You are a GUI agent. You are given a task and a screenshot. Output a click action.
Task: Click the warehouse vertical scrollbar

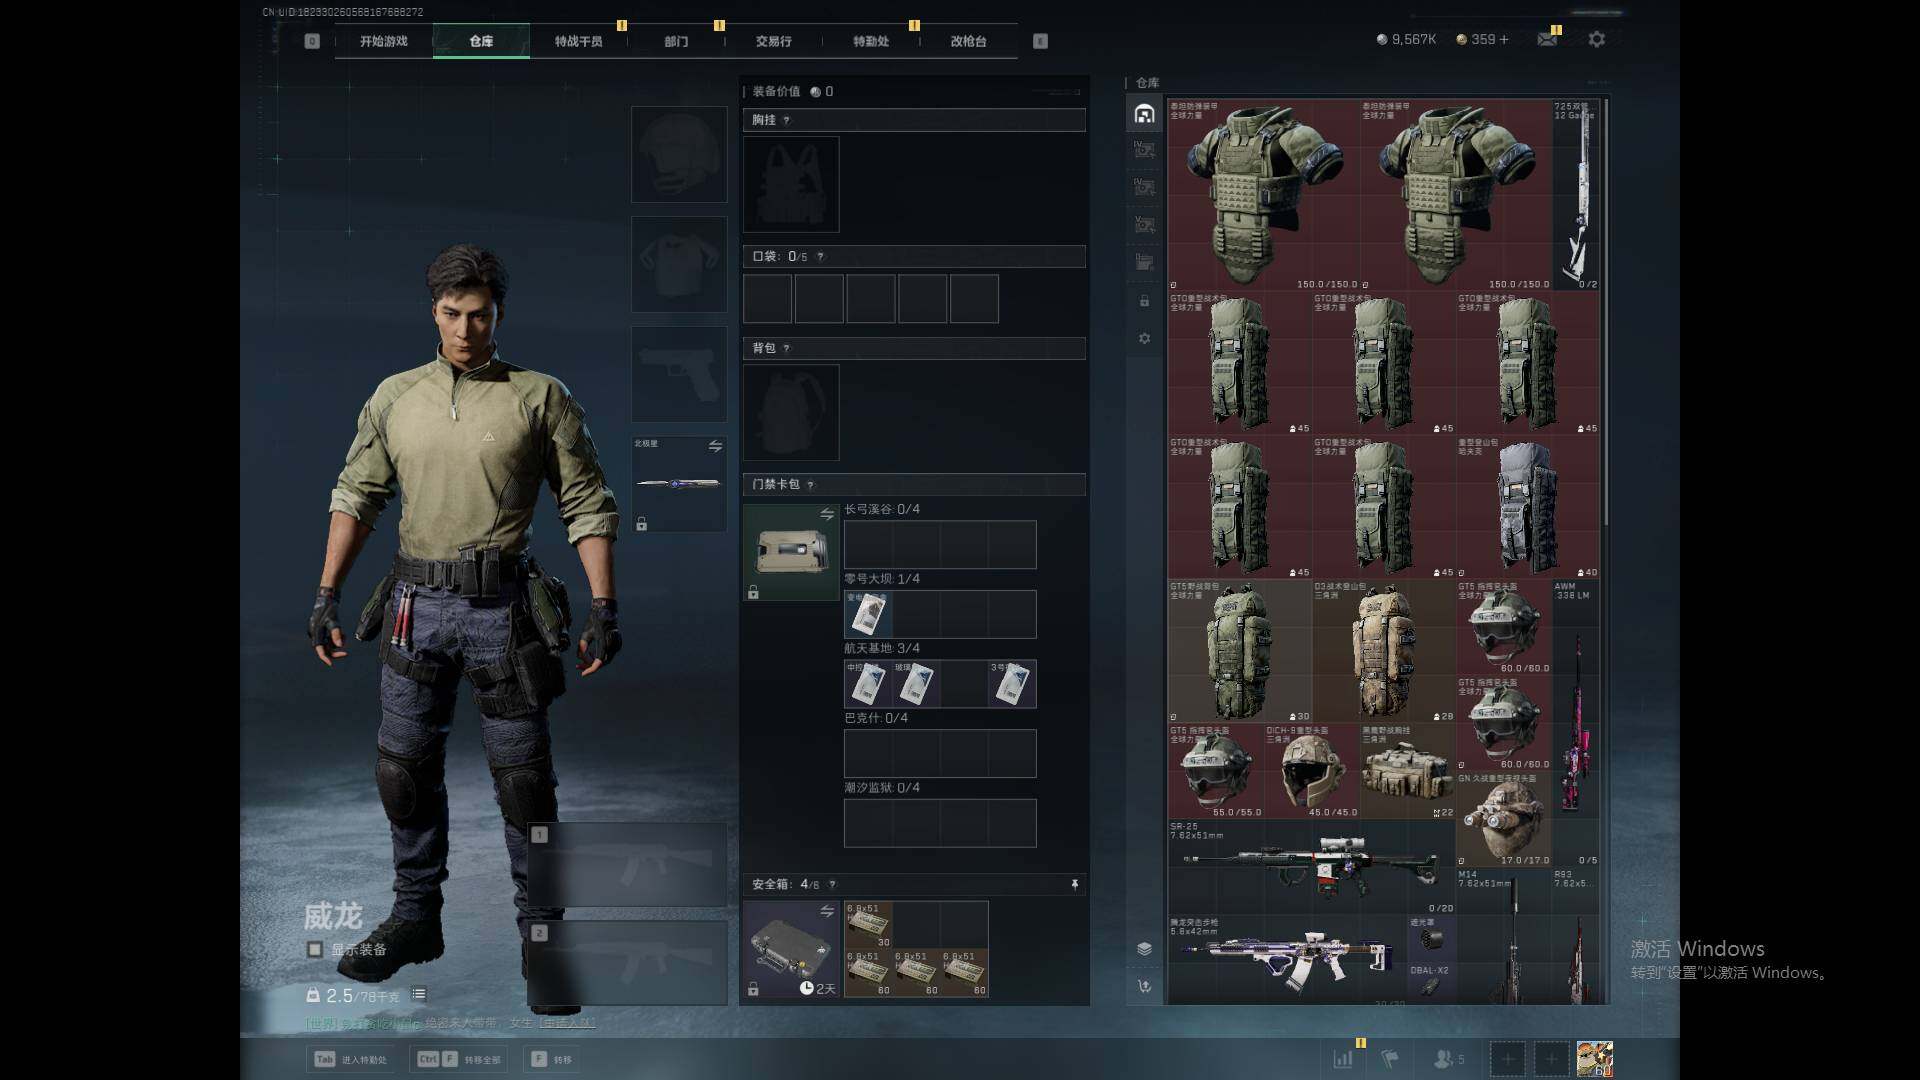(1606, 310)
